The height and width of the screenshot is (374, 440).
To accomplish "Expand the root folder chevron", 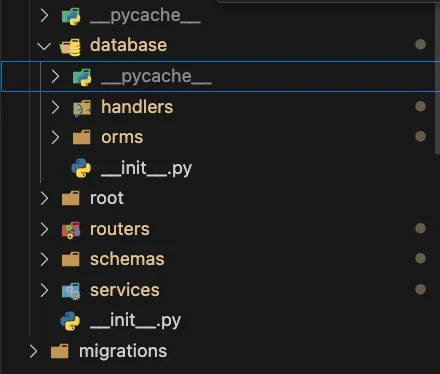I will pos(44,198).
